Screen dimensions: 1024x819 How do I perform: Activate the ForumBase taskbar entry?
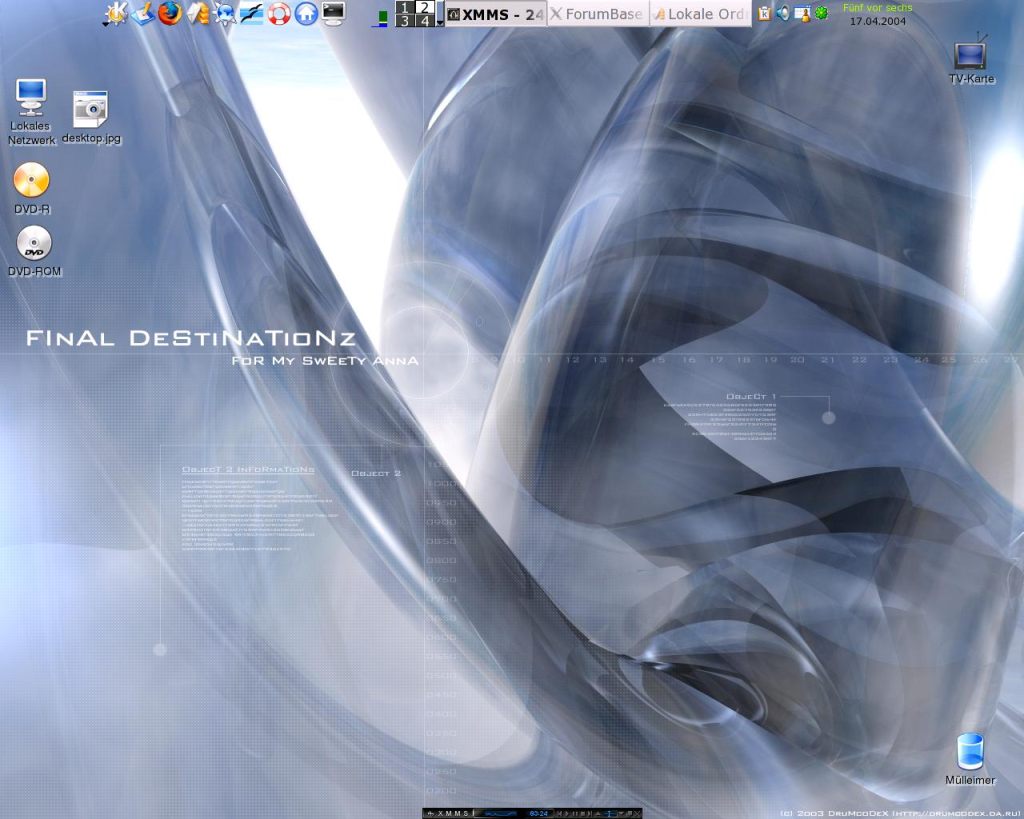(x=598, y=14)
